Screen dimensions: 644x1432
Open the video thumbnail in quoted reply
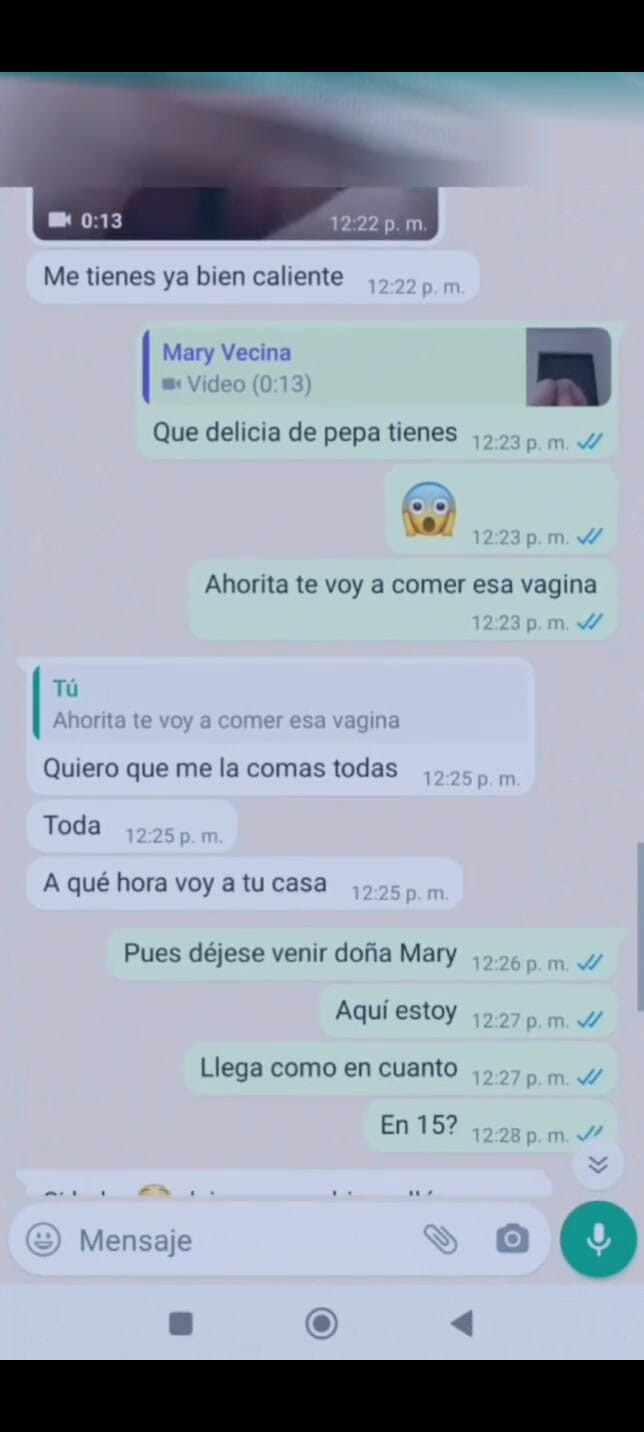click(x=569, y=367)
